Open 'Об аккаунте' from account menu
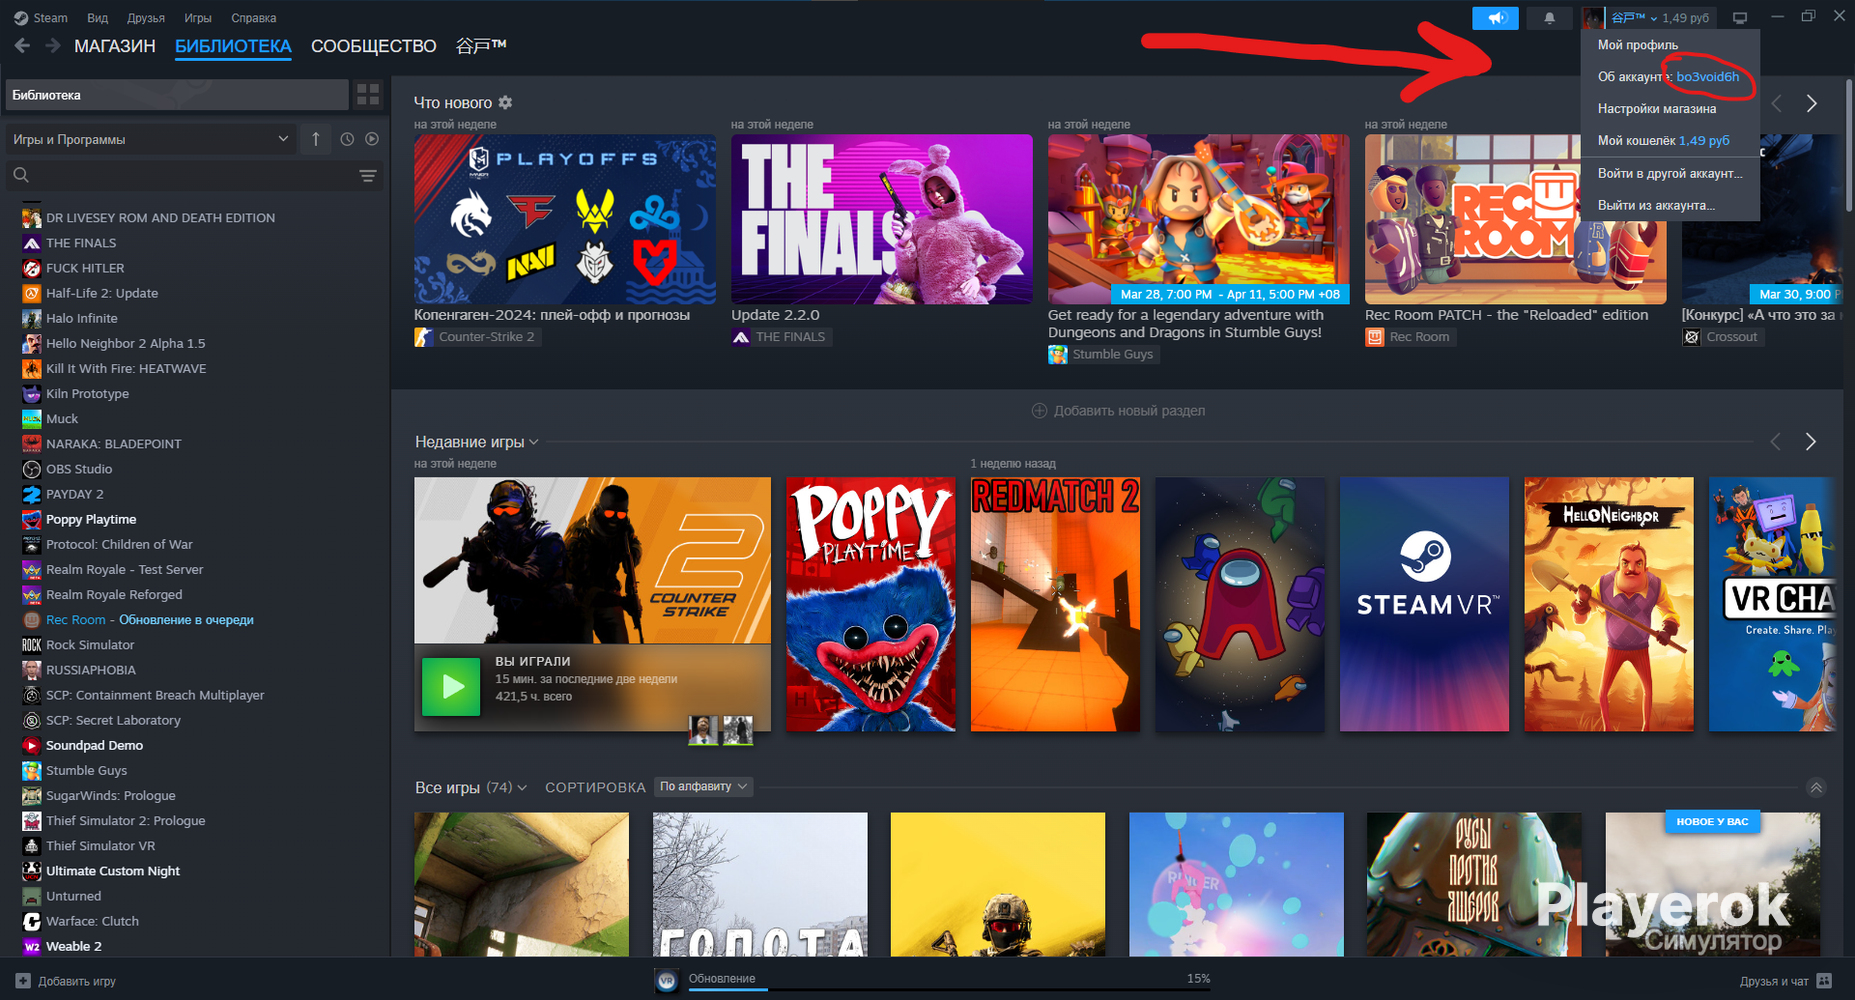This screenshot has width=1855, height=1000. (x=1670, y=77)
